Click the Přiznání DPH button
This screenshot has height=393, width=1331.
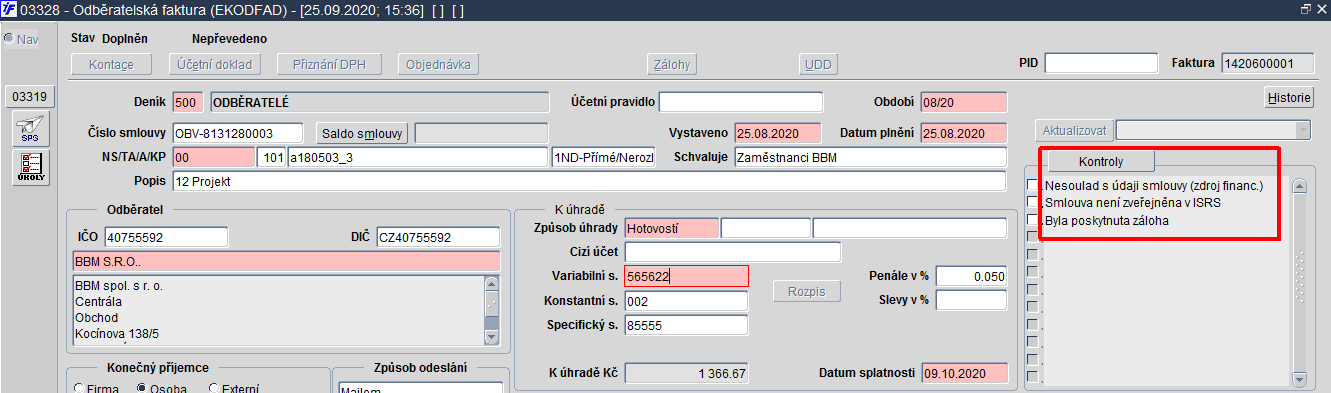(328, 64)
